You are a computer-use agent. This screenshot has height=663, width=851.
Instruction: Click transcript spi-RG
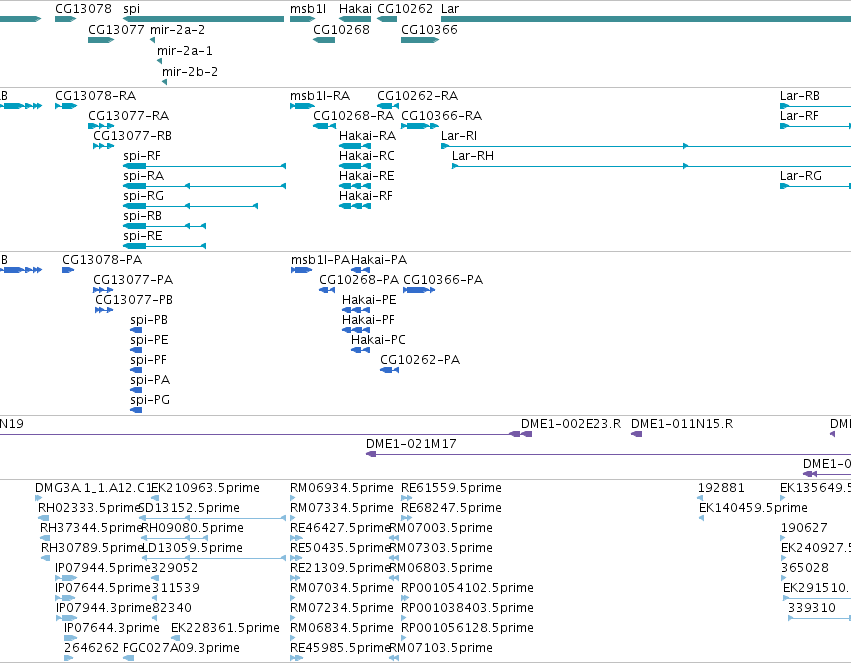pyautogui.click(x=143, y=196)
